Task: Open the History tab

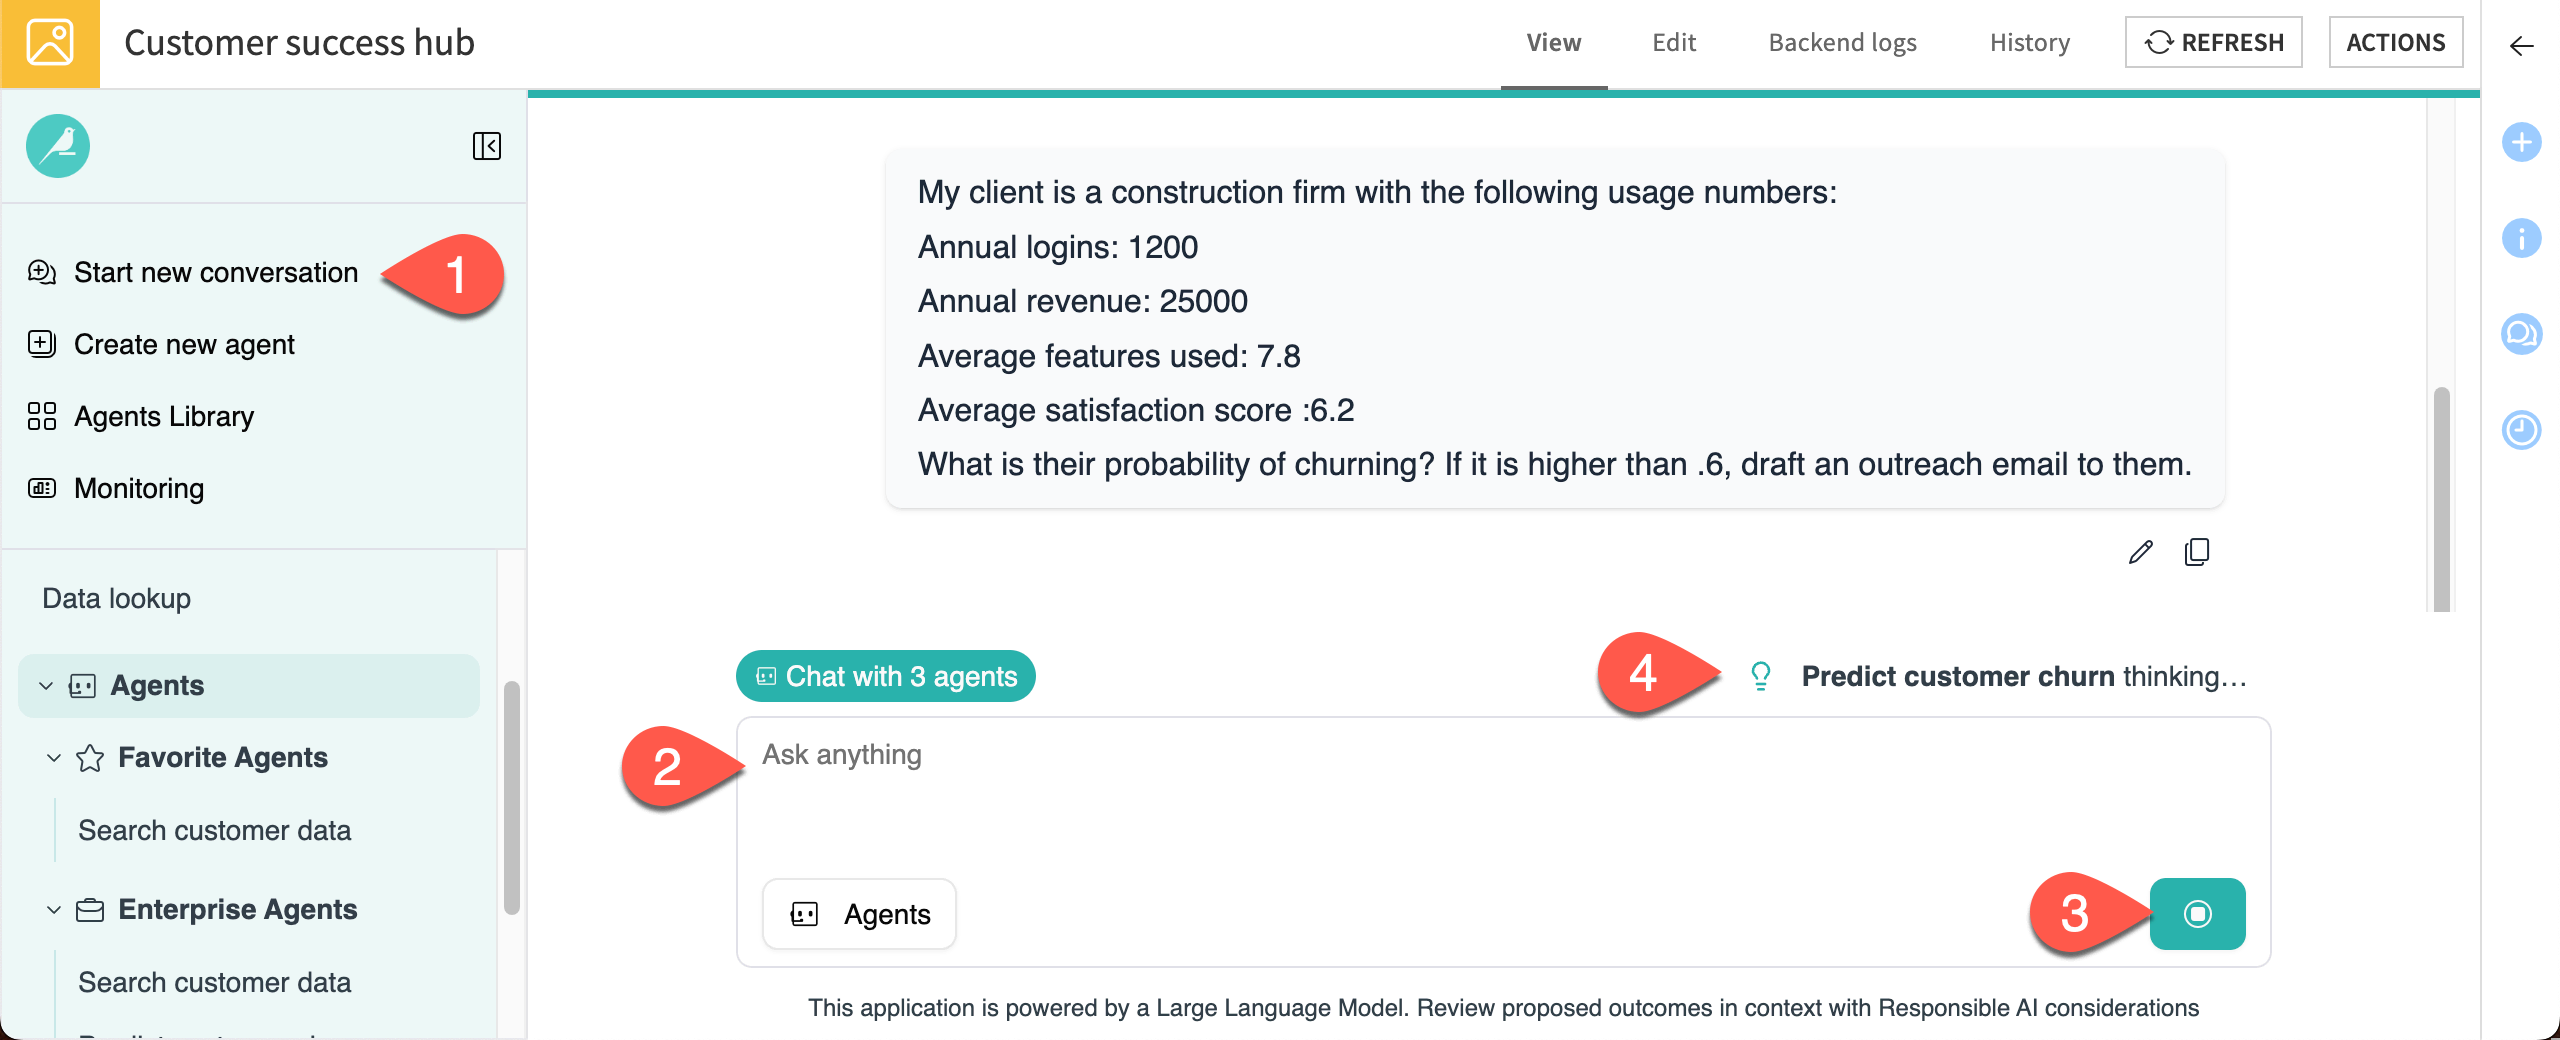Action: point(2029,43)
